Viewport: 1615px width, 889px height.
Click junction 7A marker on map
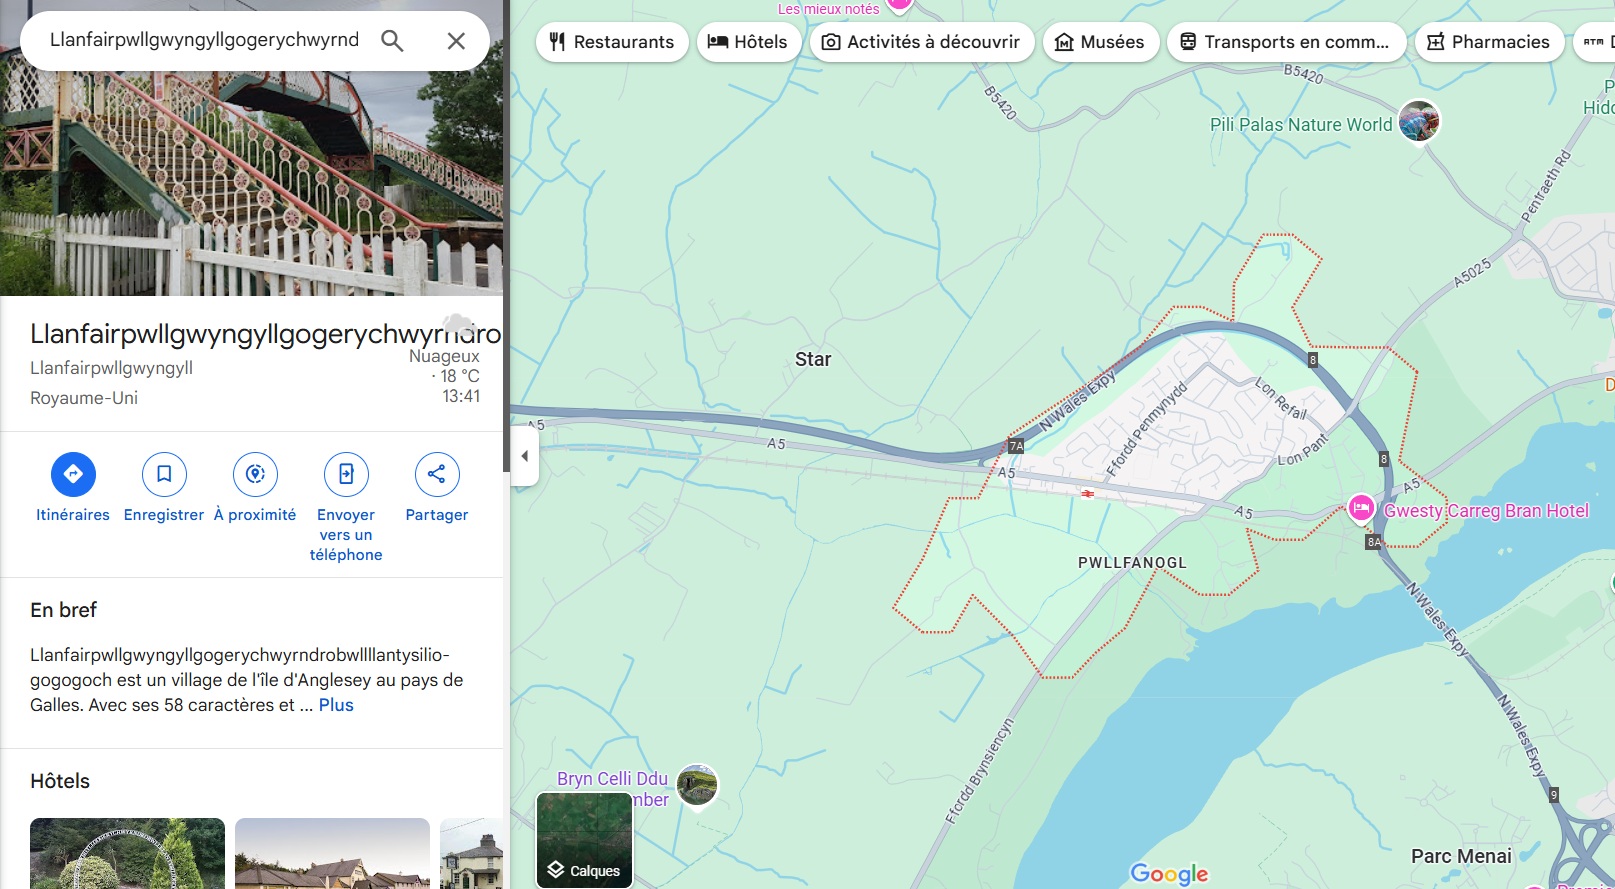pyautogui.click(x=1016, y=446)
